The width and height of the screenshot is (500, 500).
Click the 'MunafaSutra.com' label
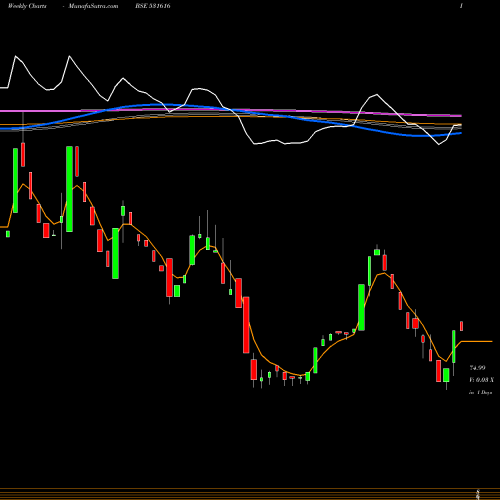93,6
